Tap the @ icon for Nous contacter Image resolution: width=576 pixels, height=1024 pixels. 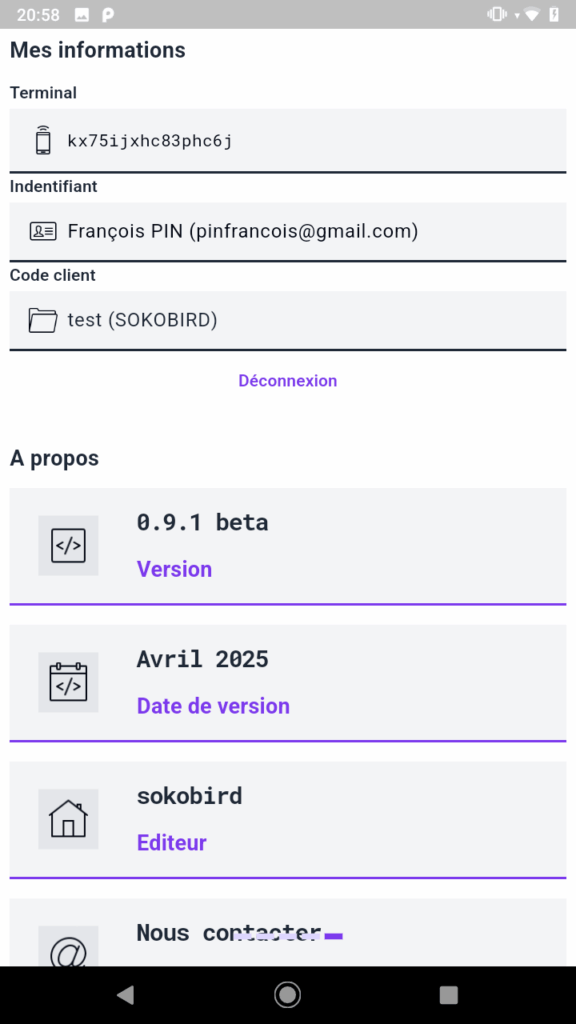[x=68, y=947]
